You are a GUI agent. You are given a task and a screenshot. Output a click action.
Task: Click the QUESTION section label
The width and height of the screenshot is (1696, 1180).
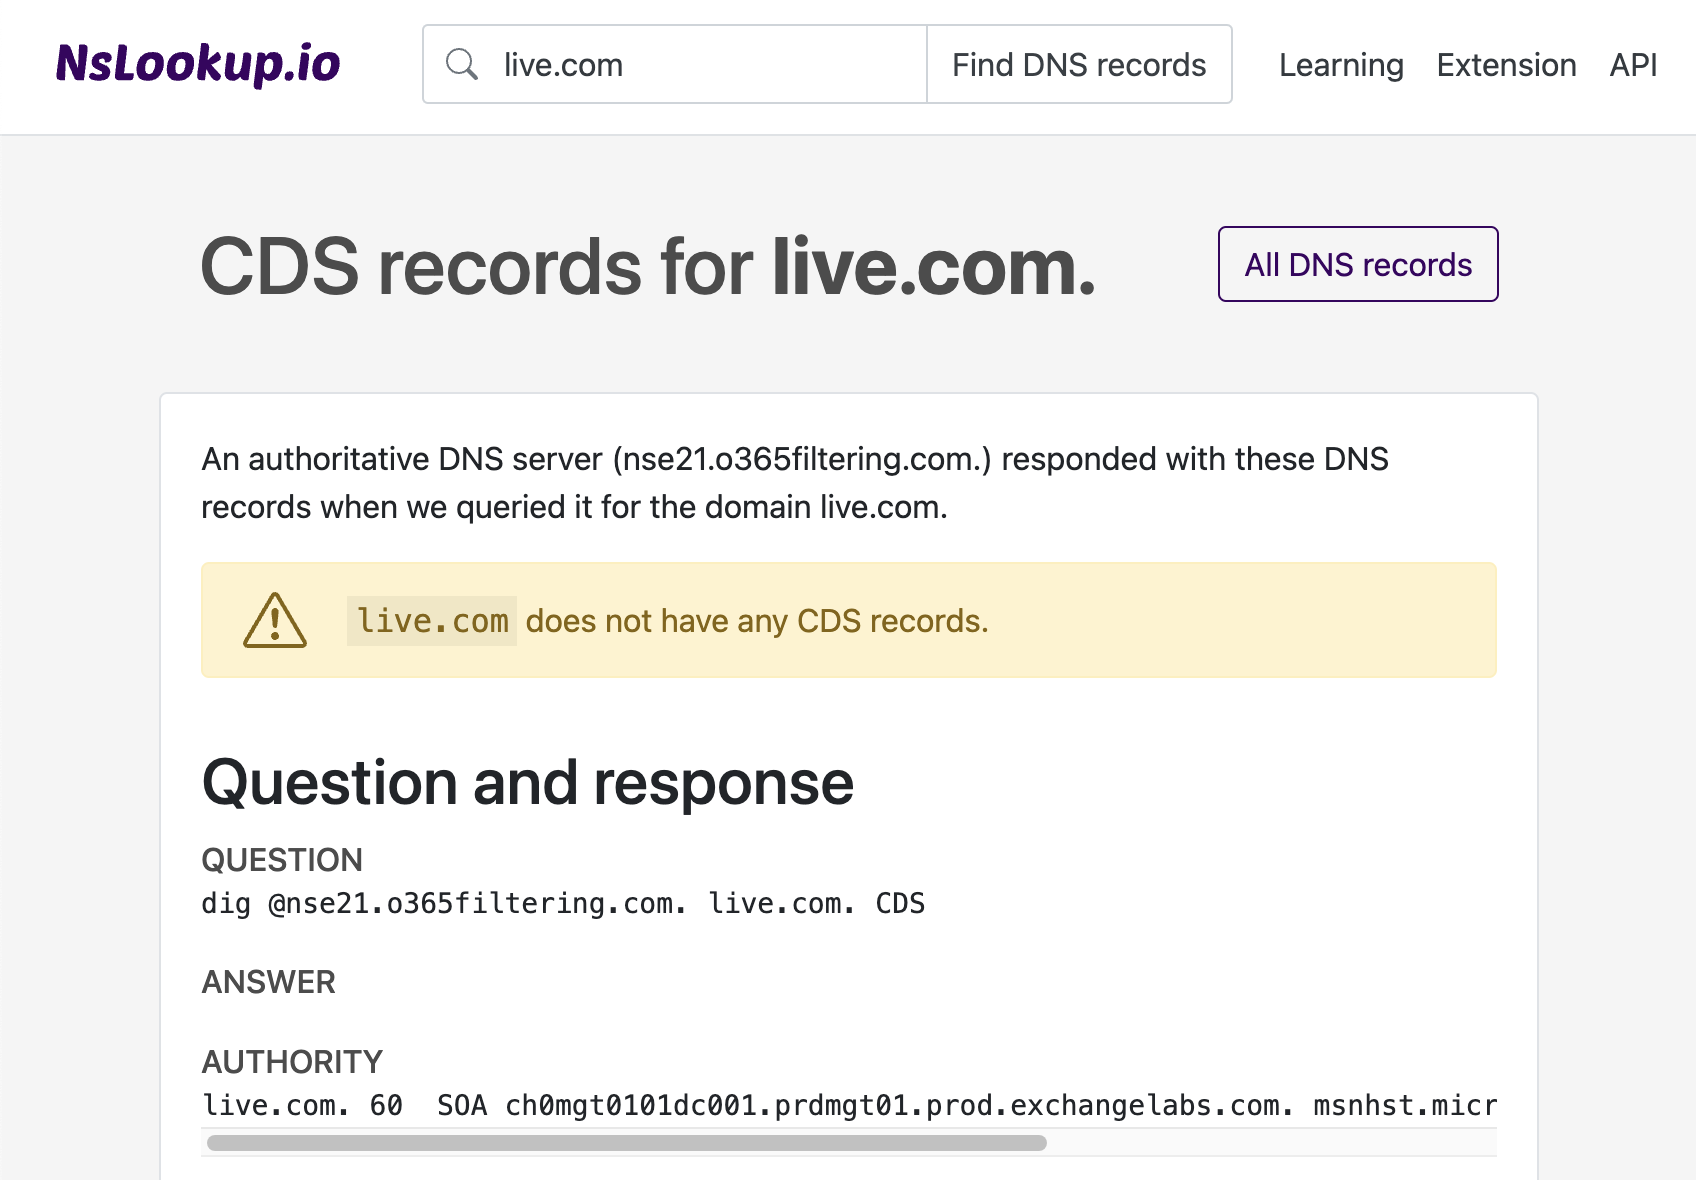point(282,859)
